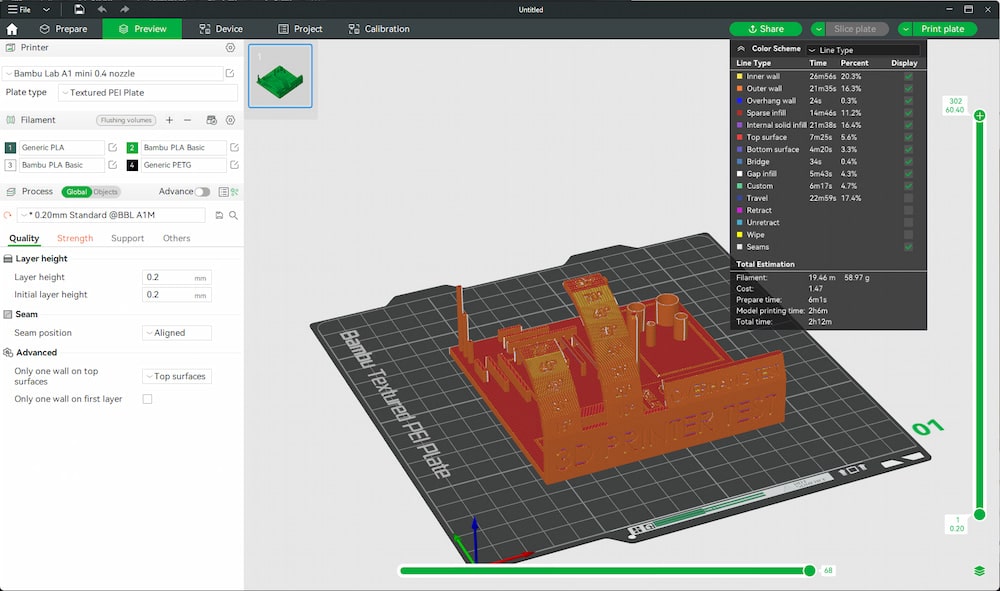Open the printer selection dropdown
Screen dimensions: 1000x591
[113, 73]
